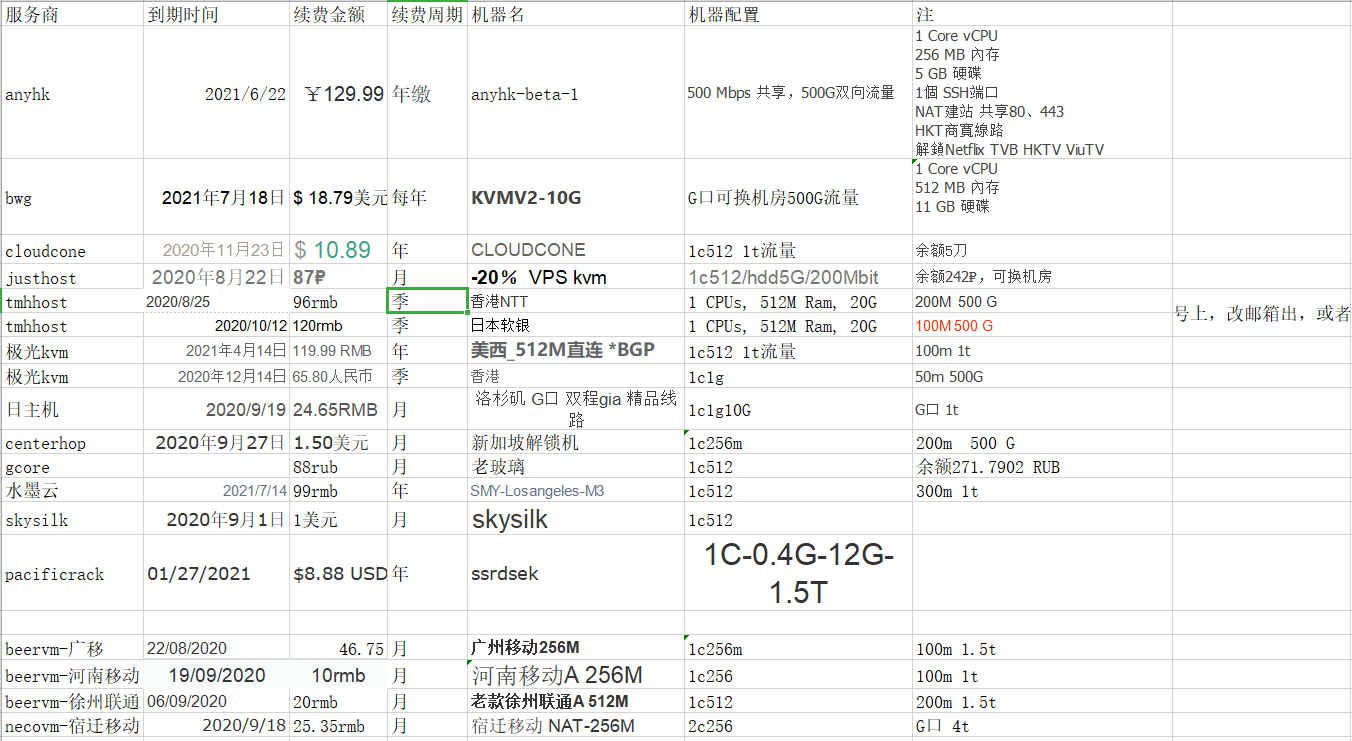Viewport: 1352px width, 741px height.
Task: Click the 2020/8/25 date cell
Action: click(217, 301)
